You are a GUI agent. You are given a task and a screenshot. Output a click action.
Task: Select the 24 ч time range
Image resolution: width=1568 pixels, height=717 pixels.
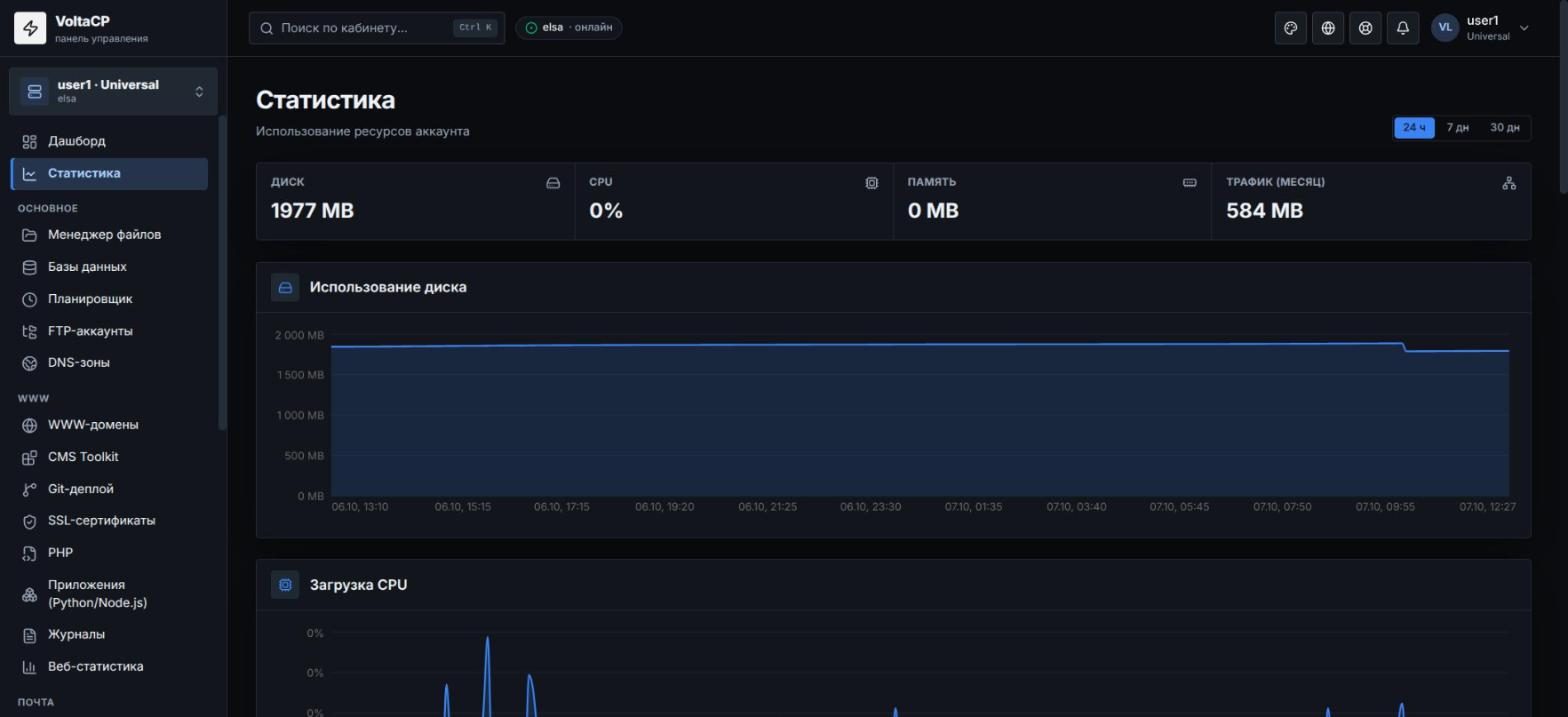click(1414, 128)
